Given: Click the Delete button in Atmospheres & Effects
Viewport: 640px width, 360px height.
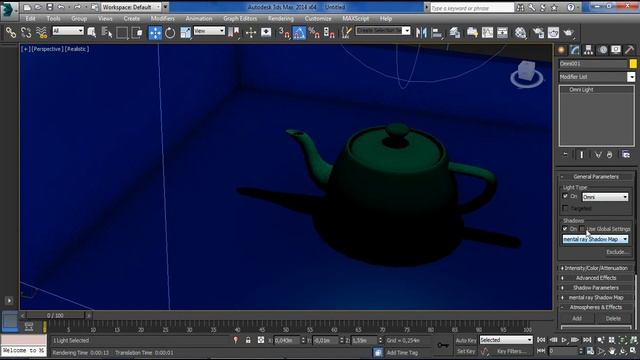Looking at the screenshot, I should click(x=613, y=318).
